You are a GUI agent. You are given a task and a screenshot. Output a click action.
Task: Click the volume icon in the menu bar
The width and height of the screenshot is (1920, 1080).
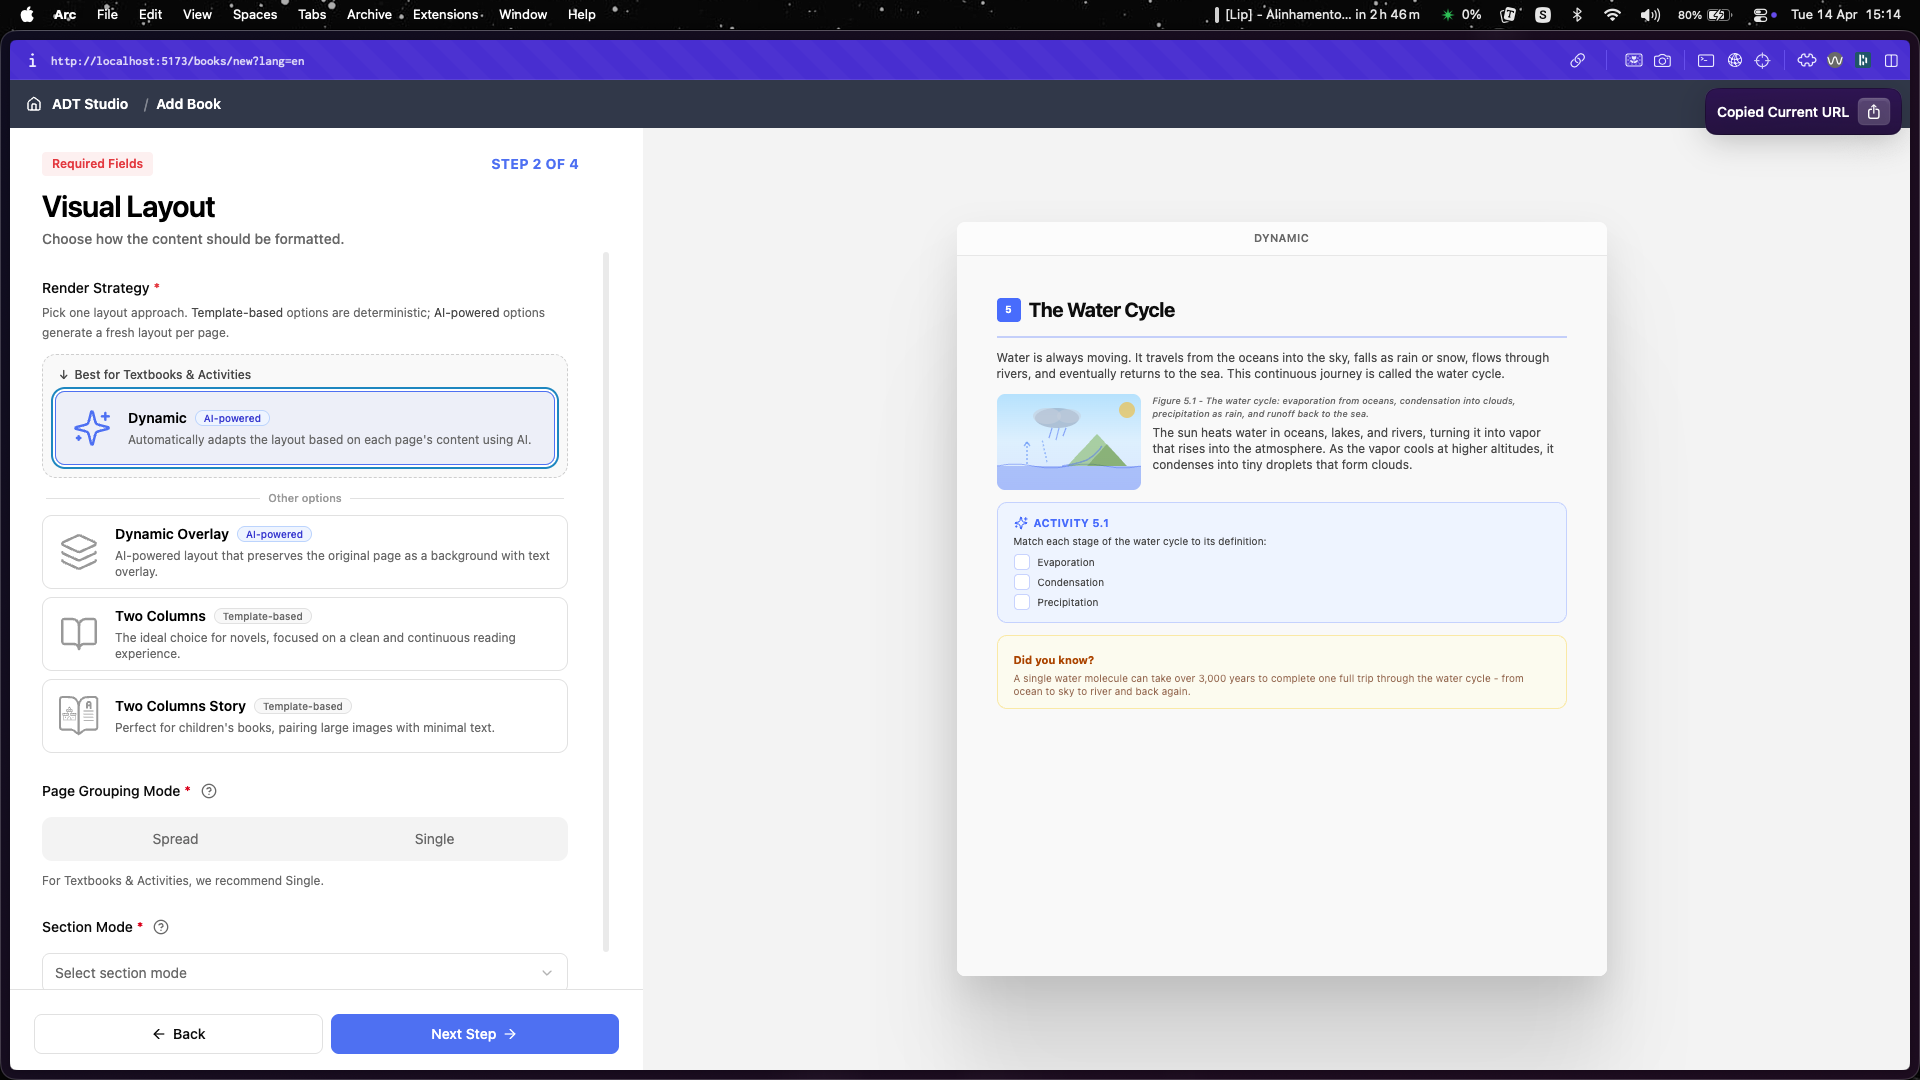coord(1650,15)
